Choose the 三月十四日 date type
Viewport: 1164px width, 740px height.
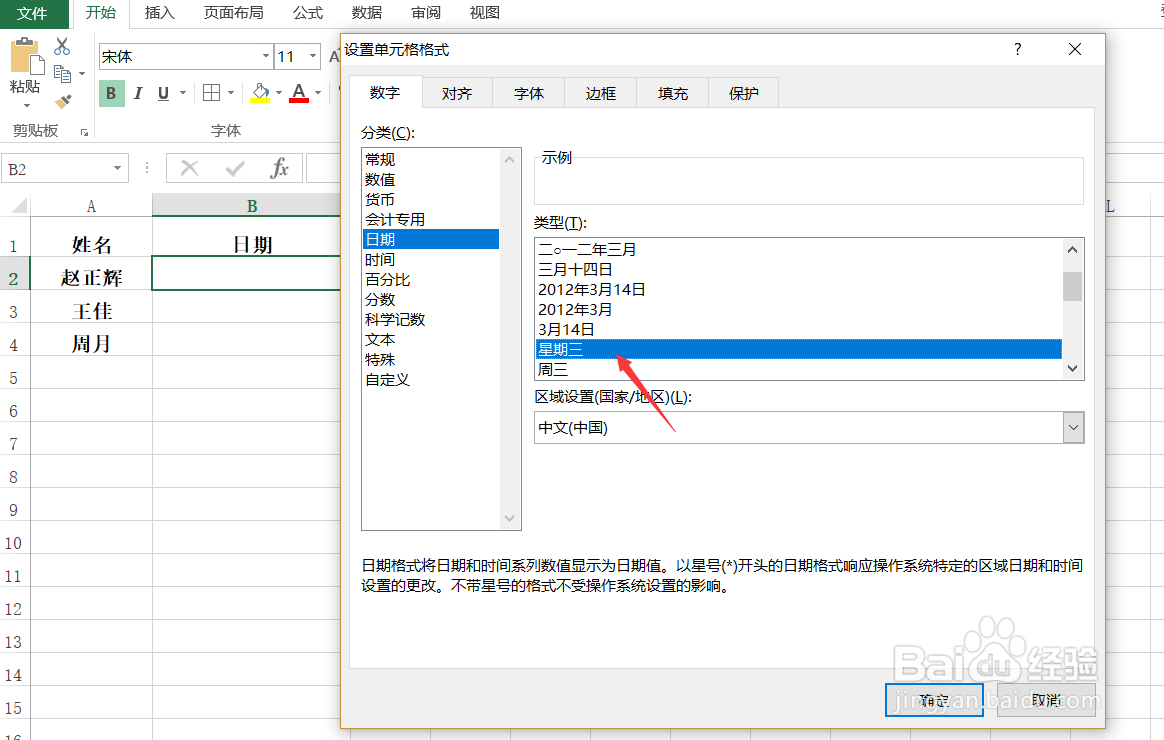(x=799, y=269)
